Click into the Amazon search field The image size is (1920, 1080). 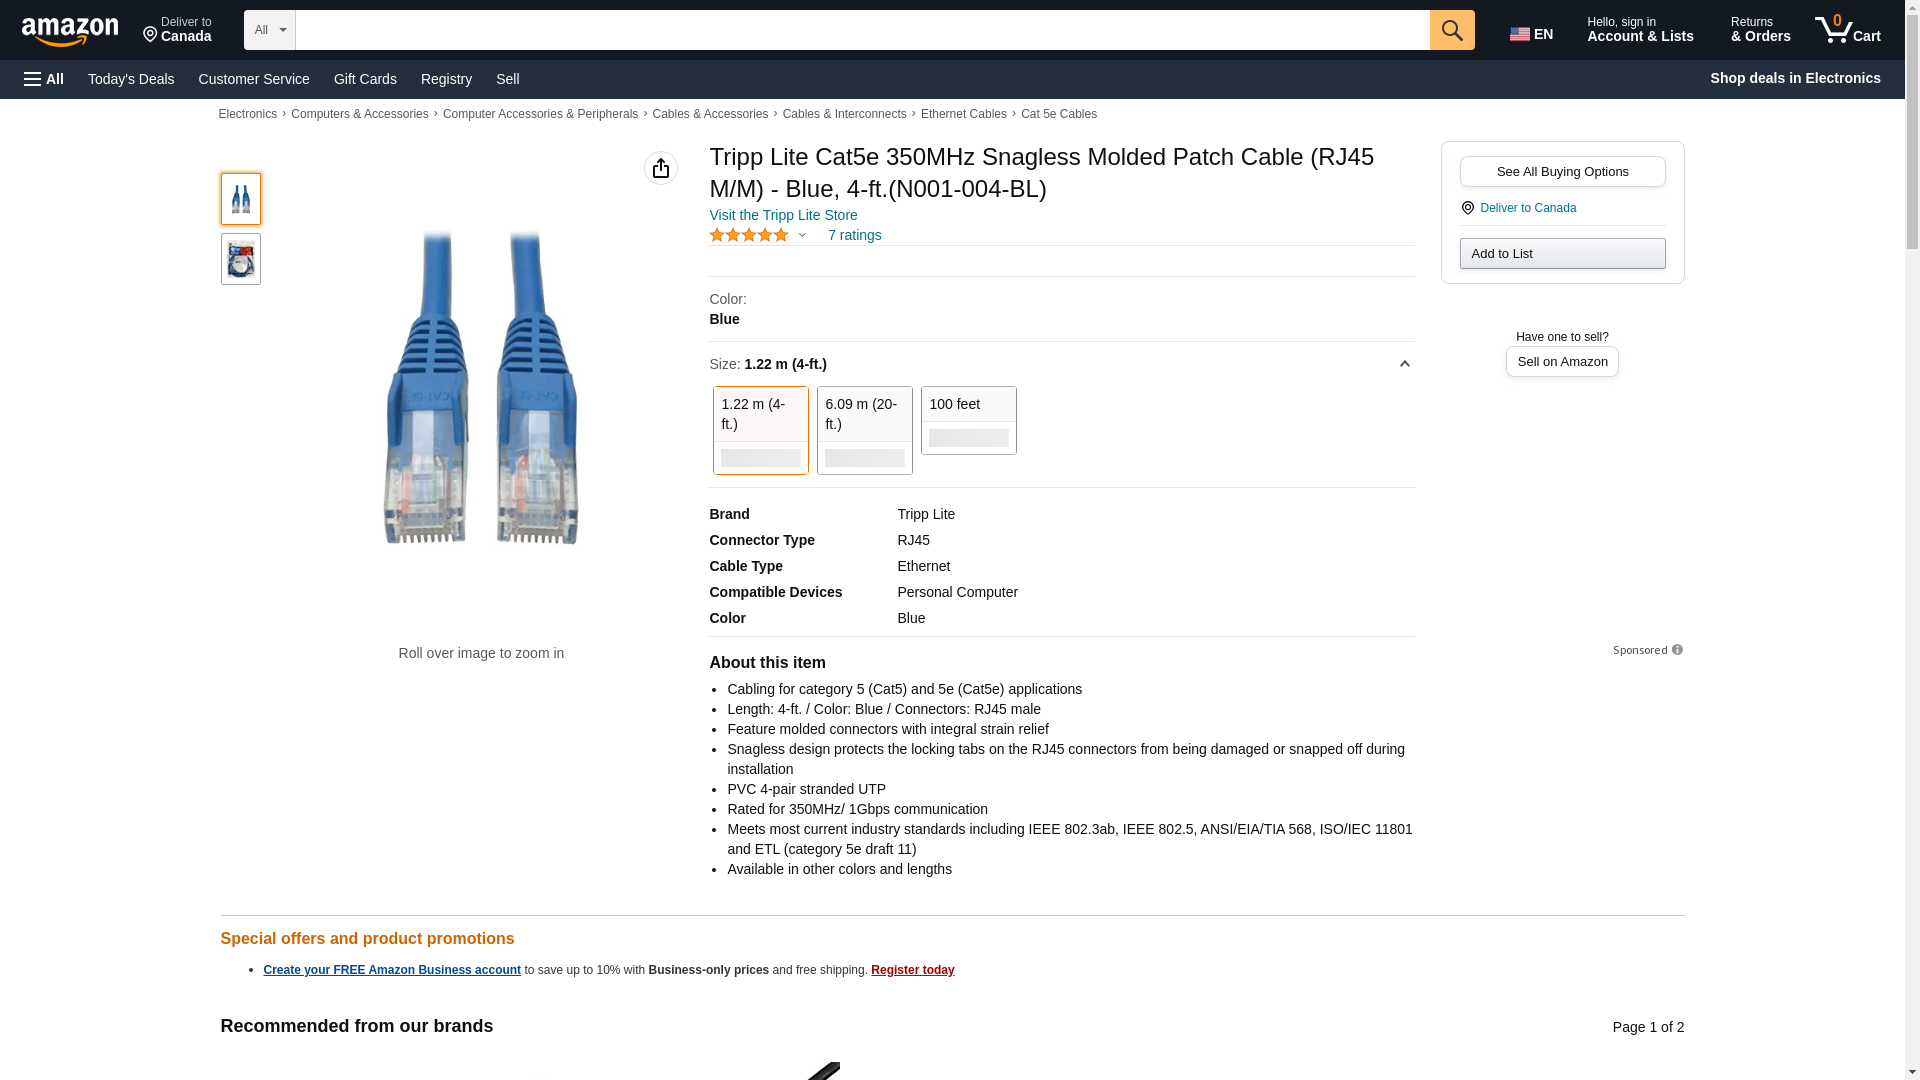tap(862, 30)
